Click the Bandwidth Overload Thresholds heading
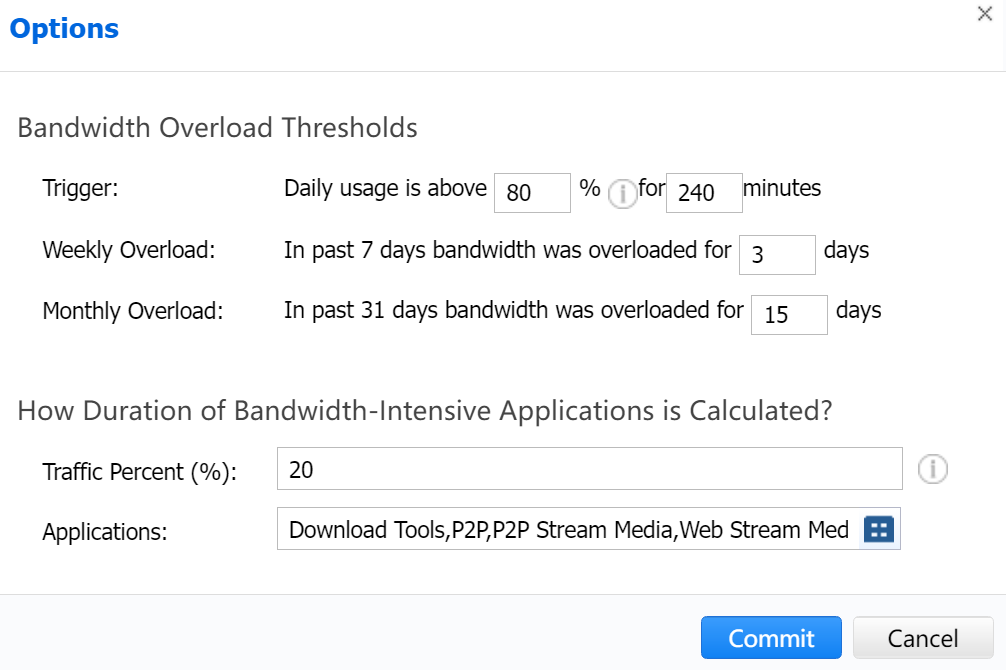This screenshot has height=670, width=1006. pyautogui.click(x=217, y=128)
